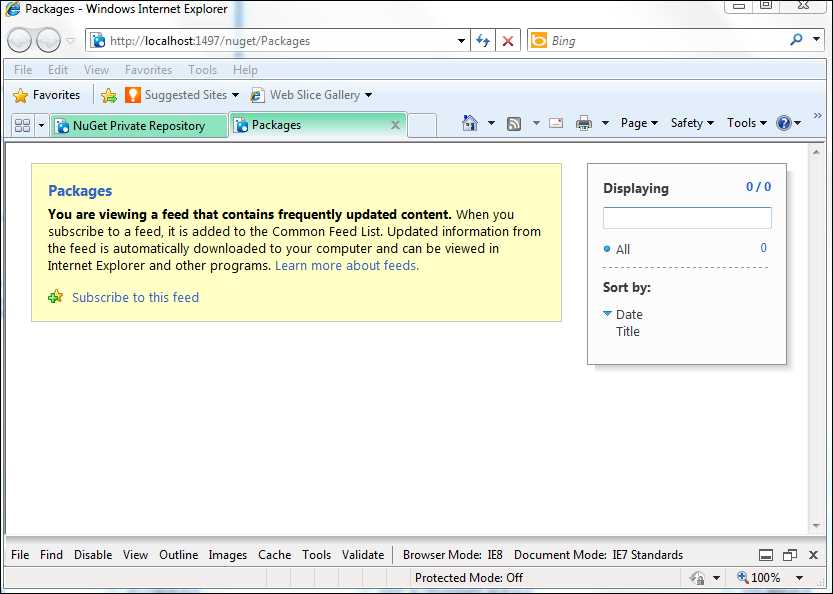The width and height of the screenshot is (833, 594).
Task: Open a new blank tab
Action: tap(422, 125)
